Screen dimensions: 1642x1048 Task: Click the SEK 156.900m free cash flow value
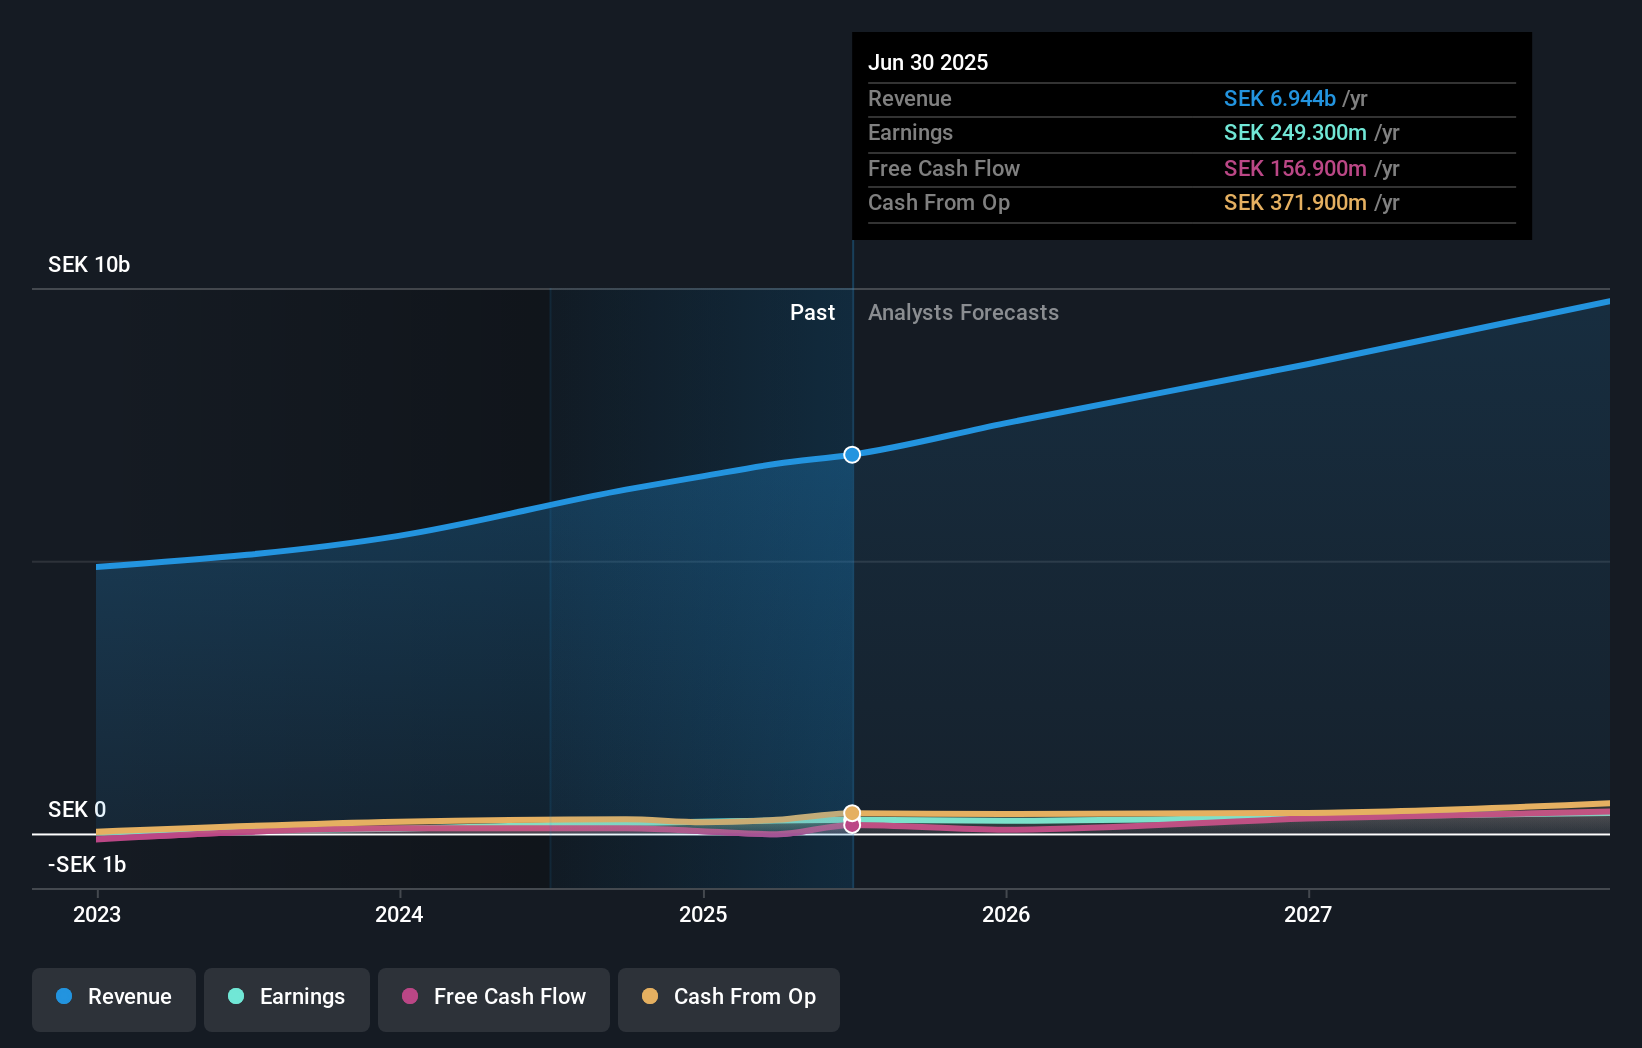(x=1295, y=168)
